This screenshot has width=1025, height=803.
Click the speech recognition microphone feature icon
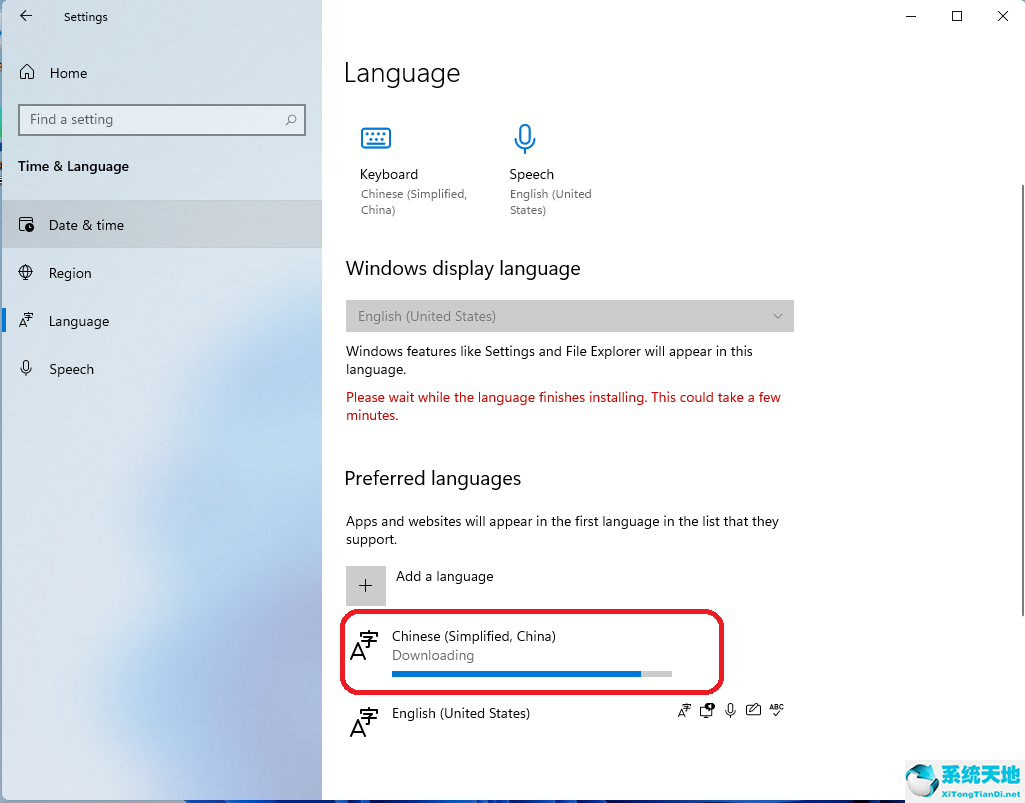pos(730,710)
